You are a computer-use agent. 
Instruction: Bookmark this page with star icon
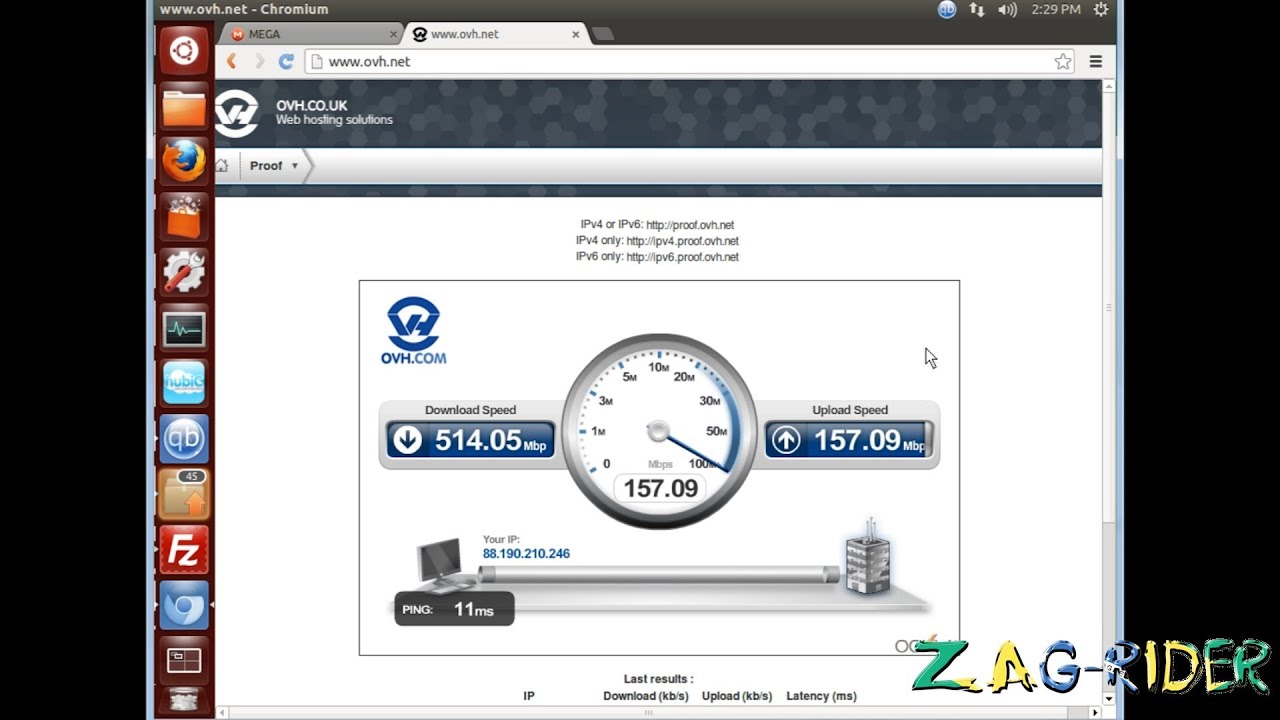pyautogui.click(x=1063, y=62)
